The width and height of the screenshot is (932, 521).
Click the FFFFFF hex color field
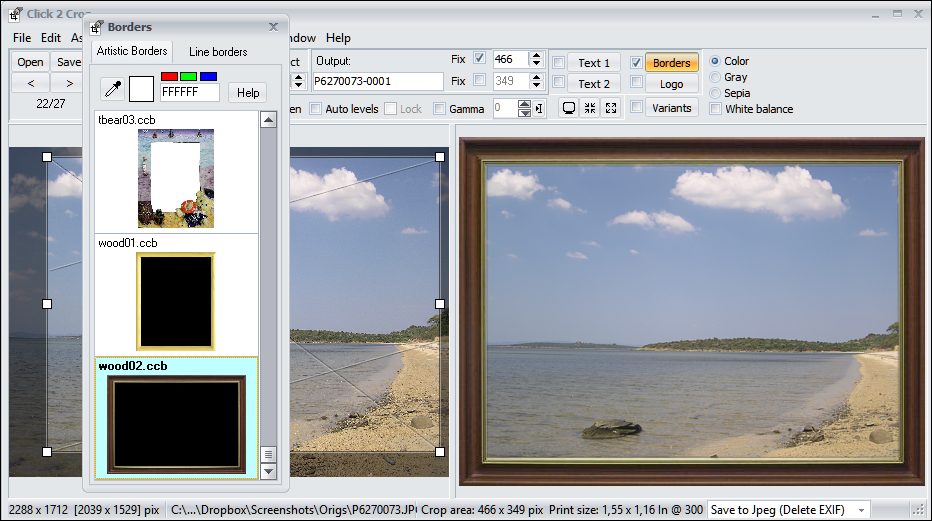click(190, 92)
